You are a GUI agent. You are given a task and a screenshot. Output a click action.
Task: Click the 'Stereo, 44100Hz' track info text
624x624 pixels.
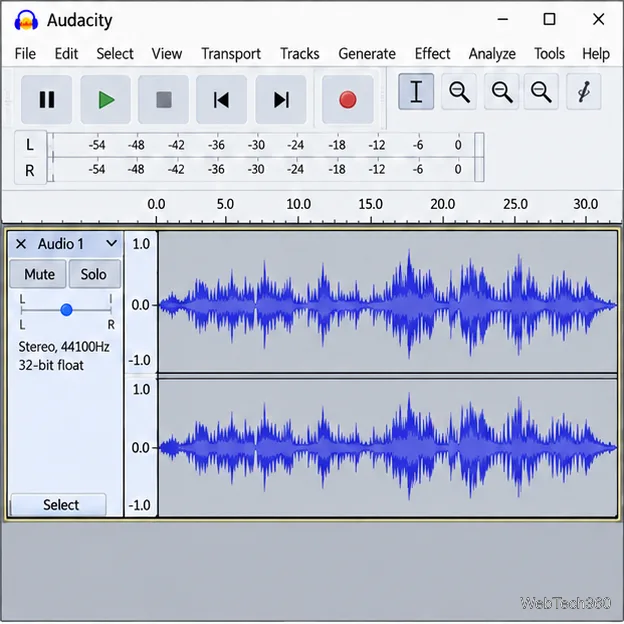tap(64, 347)
